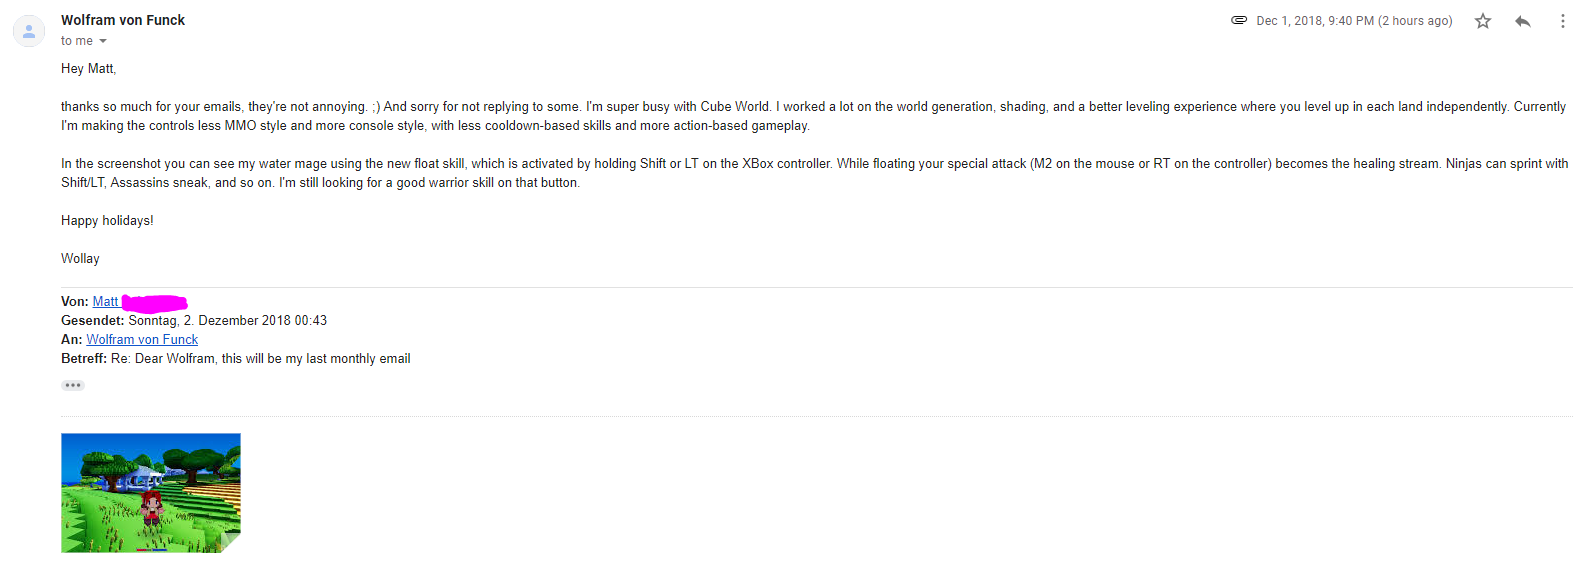Click the pink redacted area after Matt
The image size is (1585, 568).
point(154,303)
